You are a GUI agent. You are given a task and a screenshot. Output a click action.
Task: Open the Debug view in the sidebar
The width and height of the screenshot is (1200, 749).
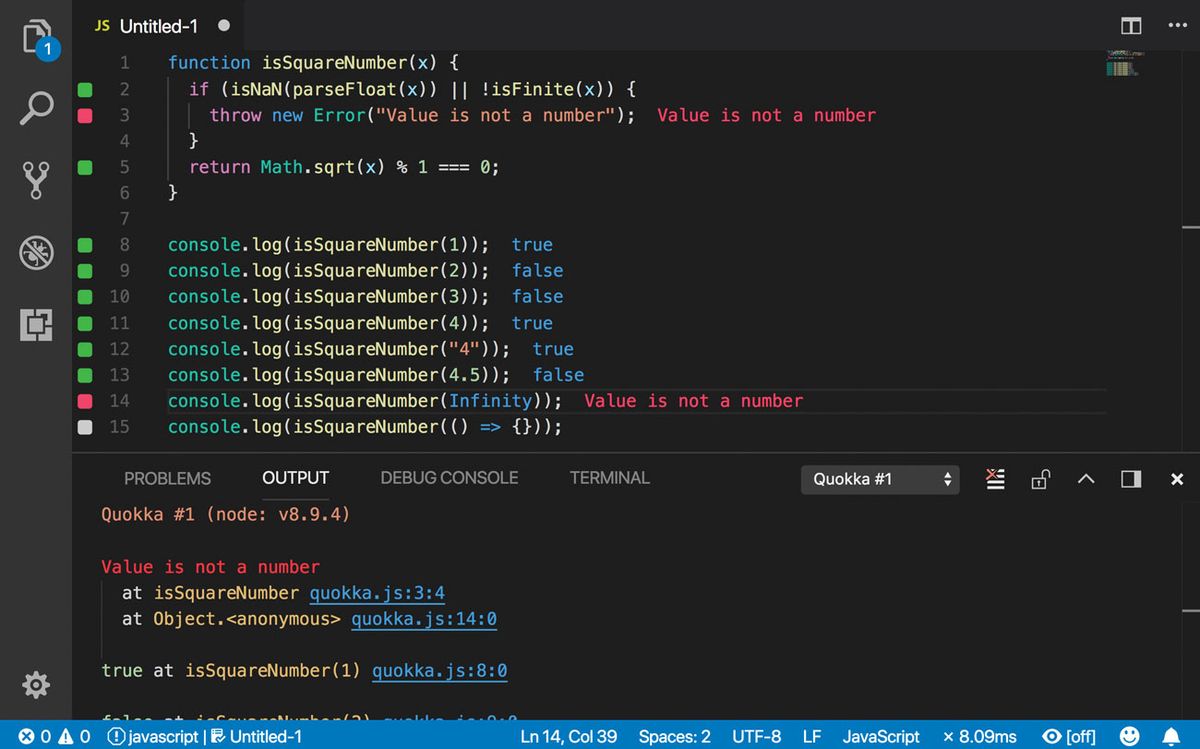click(36, 253)
